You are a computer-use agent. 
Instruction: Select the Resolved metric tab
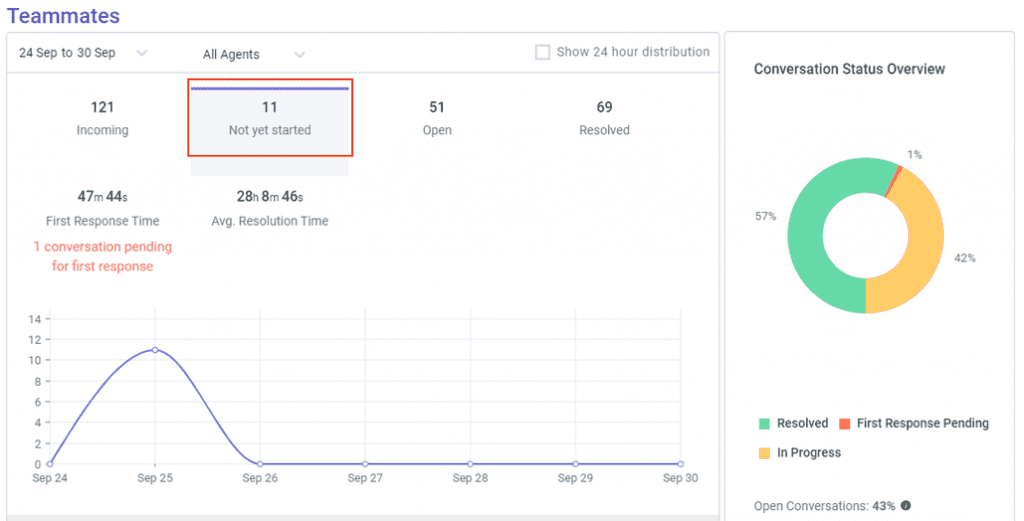point(604,118)
